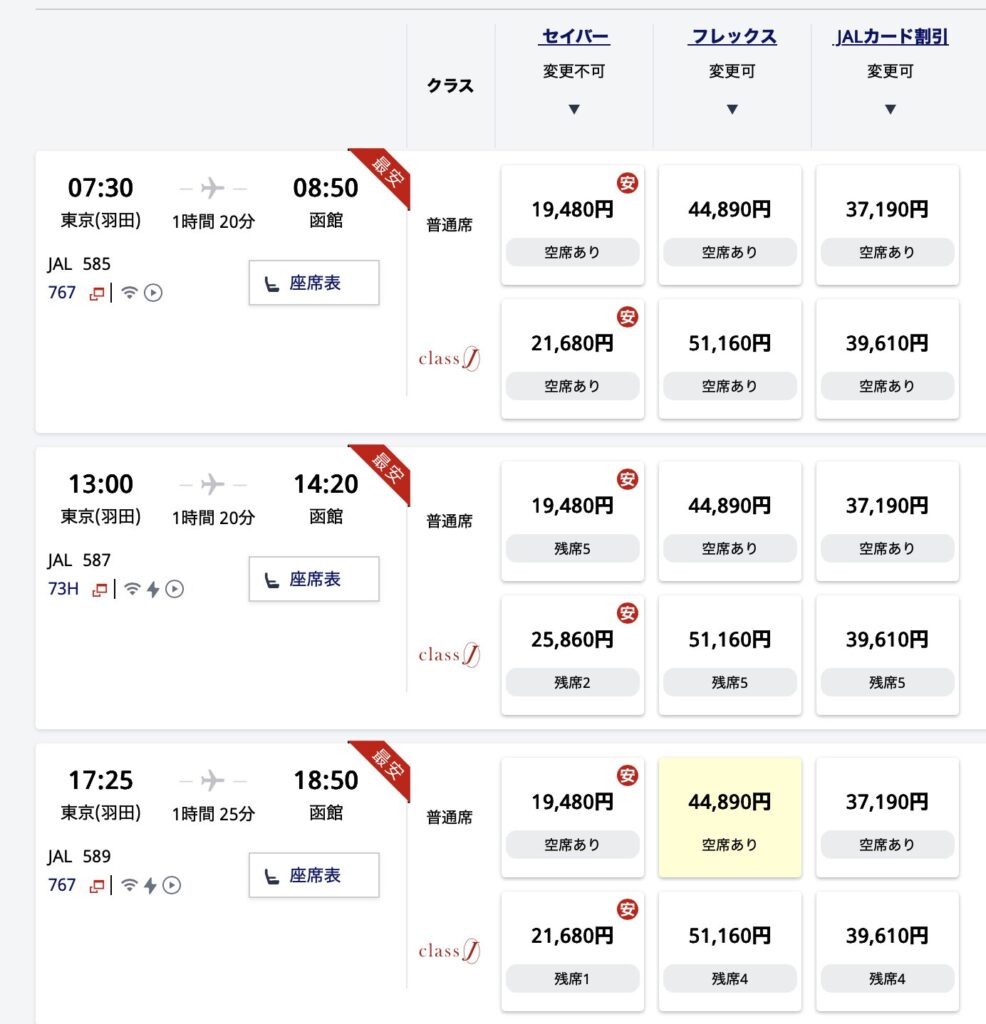Viewport: 986px width, 1024px height.
Task: Click the Wi-Fi icon for JAL 585
Action: point(129,293)
